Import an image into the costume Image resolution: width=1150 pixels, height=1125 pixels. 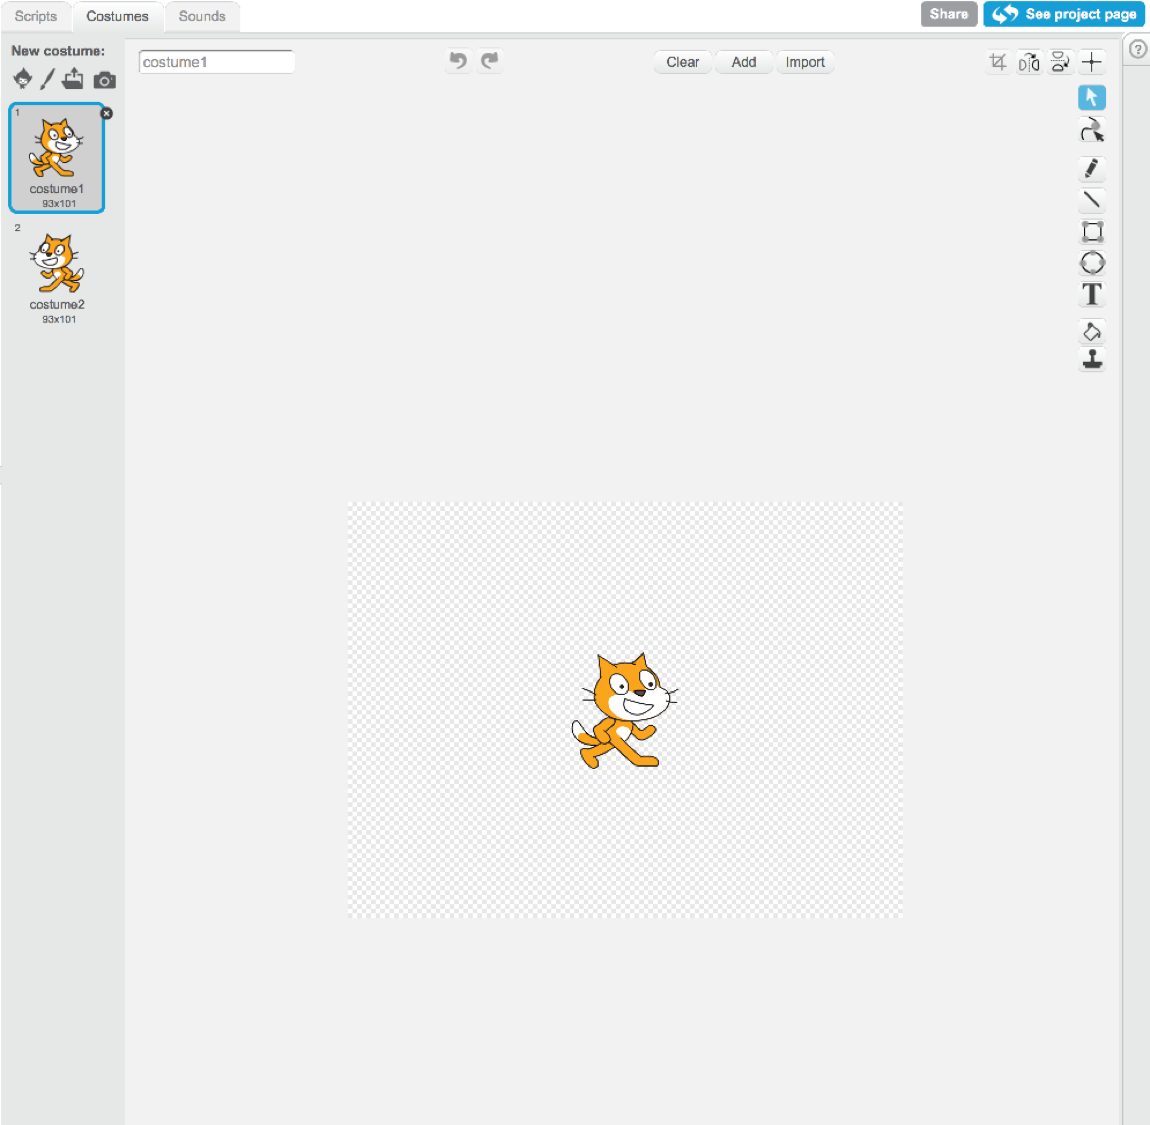coord(805,62)
